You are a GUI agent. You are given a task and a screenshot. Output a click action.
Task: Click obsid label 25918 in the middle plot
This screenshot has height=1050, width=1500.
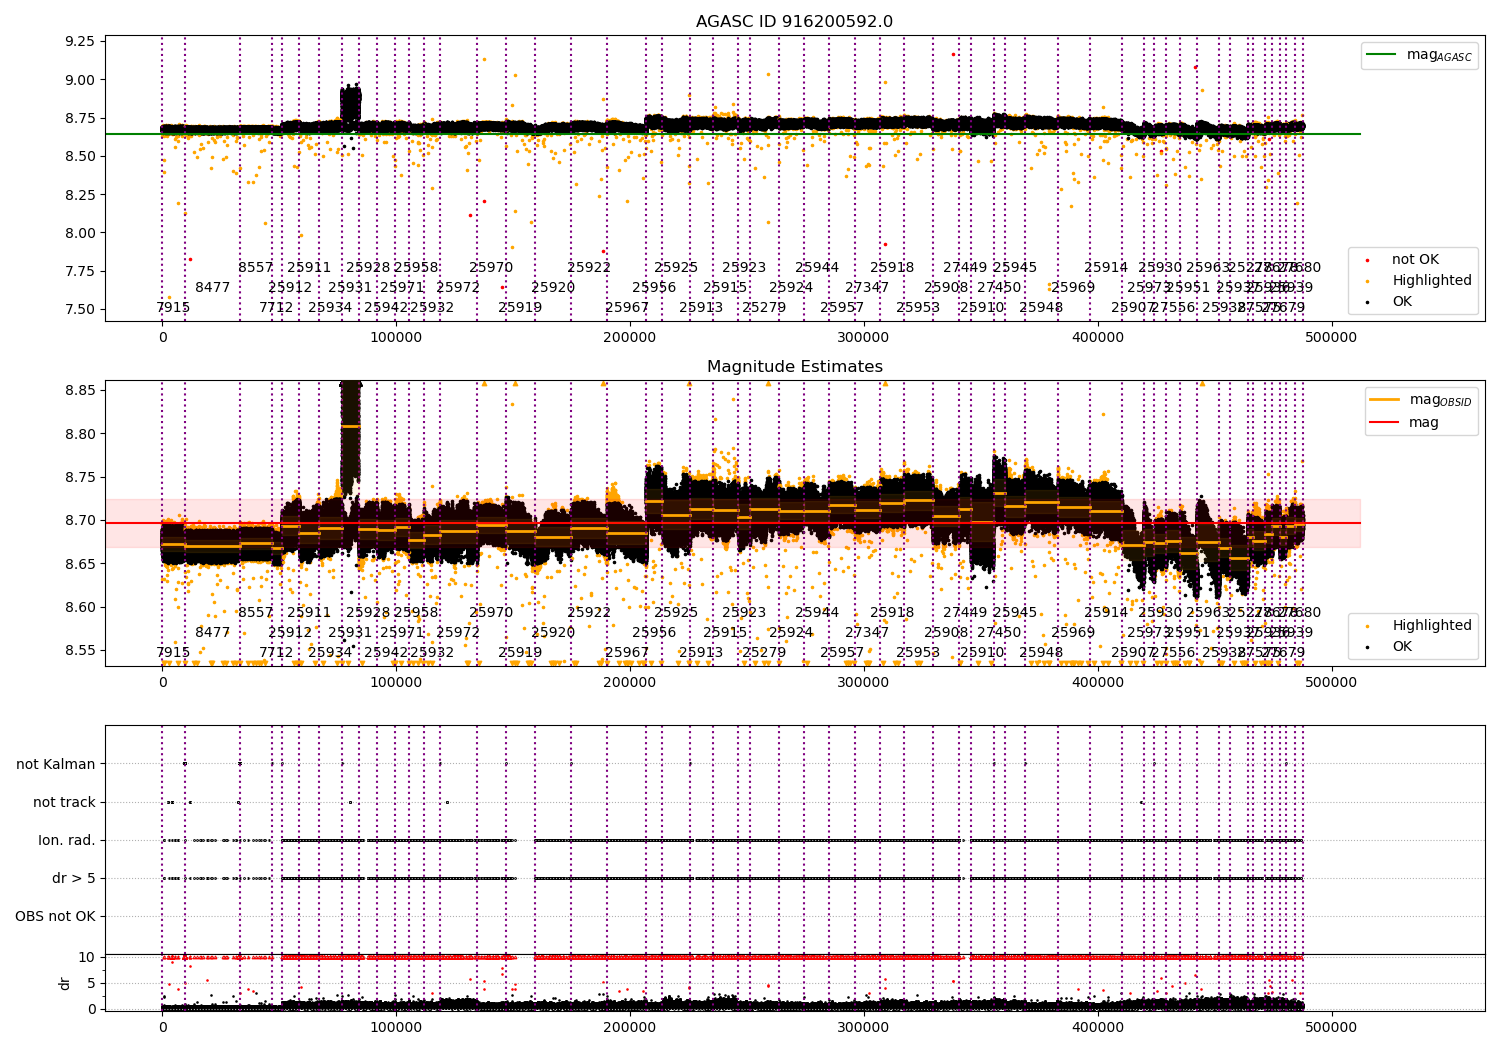point(892,613)
